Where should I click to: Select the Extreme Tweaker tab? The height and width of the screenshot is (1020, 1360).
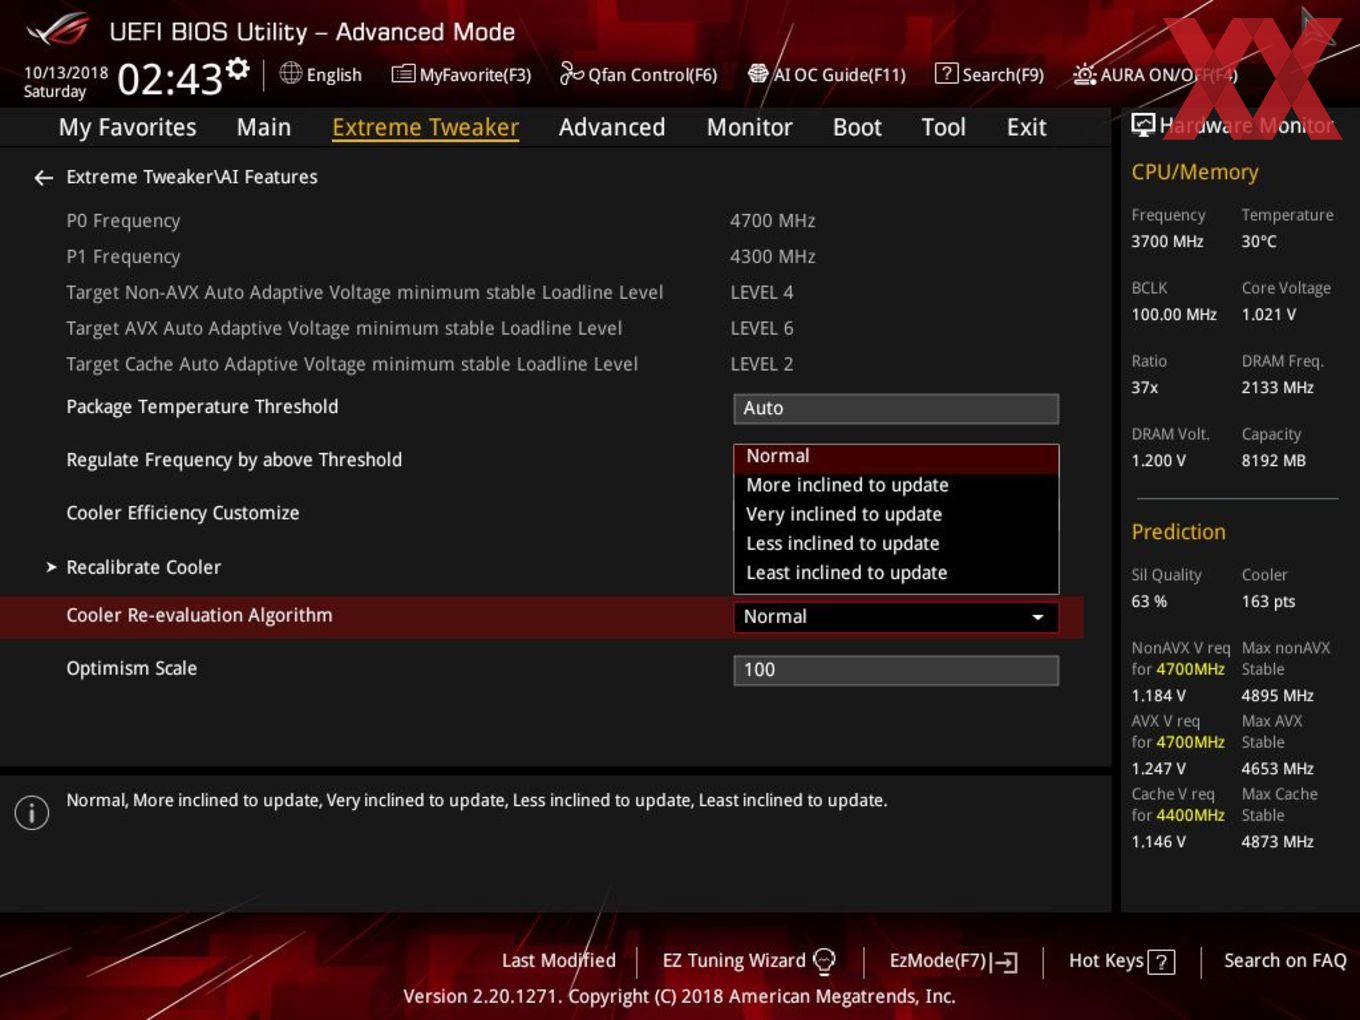425,127
